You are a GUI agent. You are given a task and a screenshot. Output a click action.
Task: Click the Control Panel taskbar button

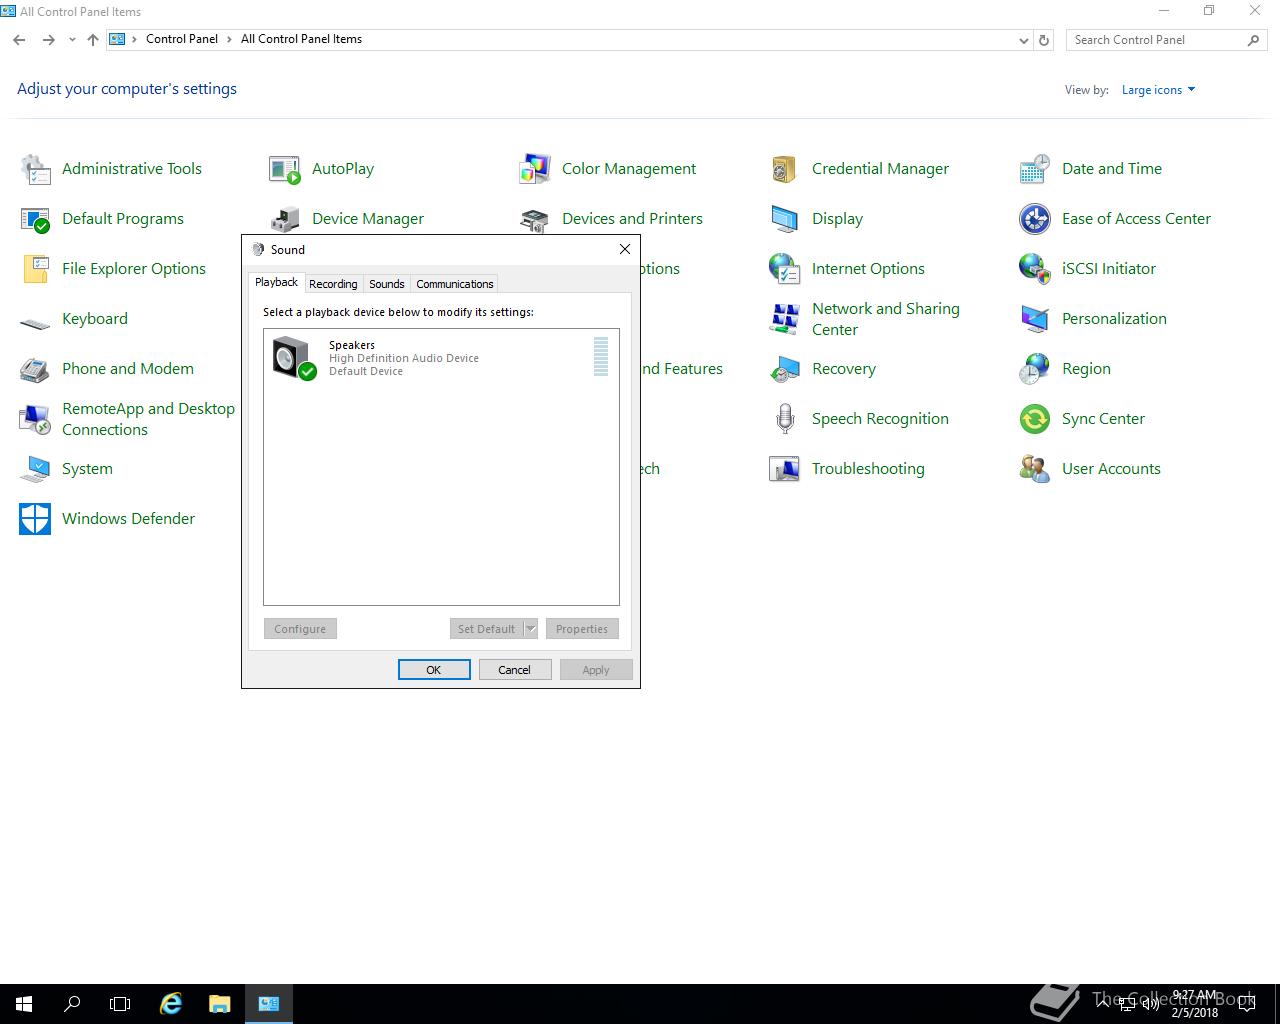pyautogui.click(x=268, y=1004)
